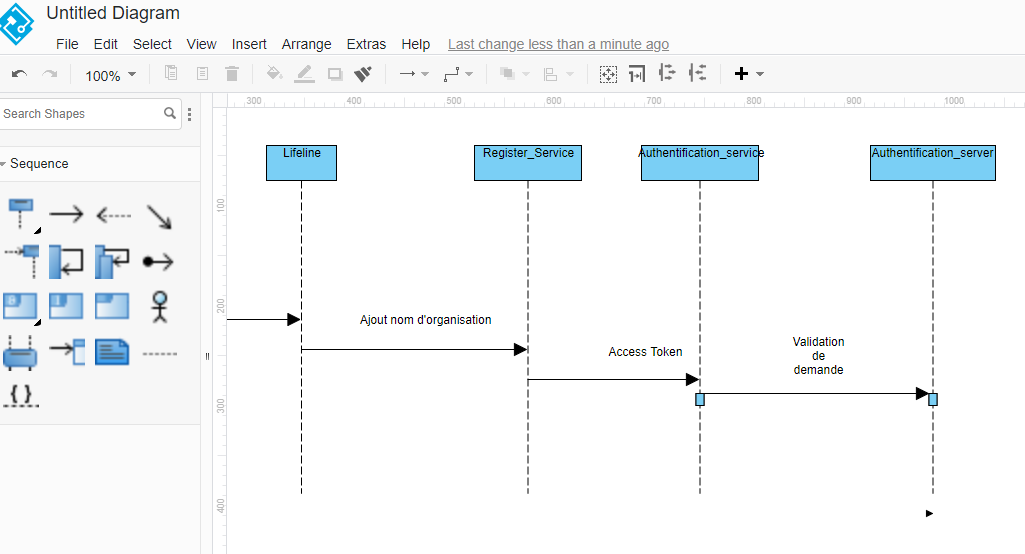Open the connection arrow style dropdown
This screenshot has width=1025, height=554.
(413, 74)
